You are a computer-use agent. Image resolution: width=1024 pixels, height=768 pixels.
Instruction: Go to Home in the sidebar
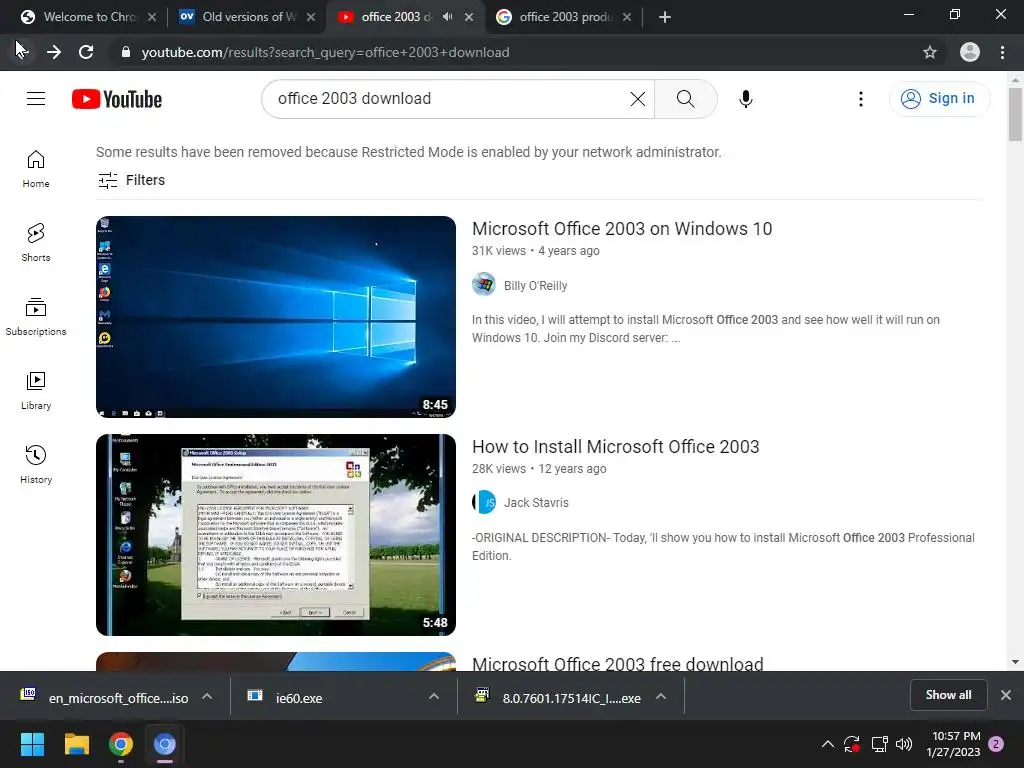pyautogui.click(x=36, y=169)
